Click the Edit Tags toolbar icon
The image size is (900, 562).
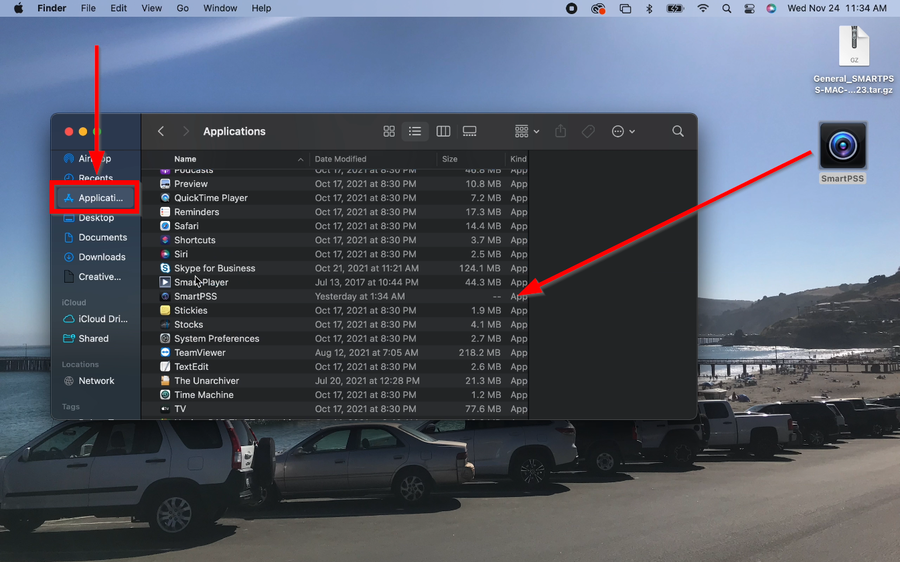(x=589, y=132)
